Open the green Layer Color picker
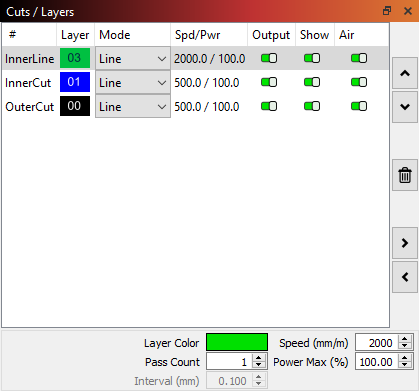Viewport: 419px width, 391px height. [237, 342]
